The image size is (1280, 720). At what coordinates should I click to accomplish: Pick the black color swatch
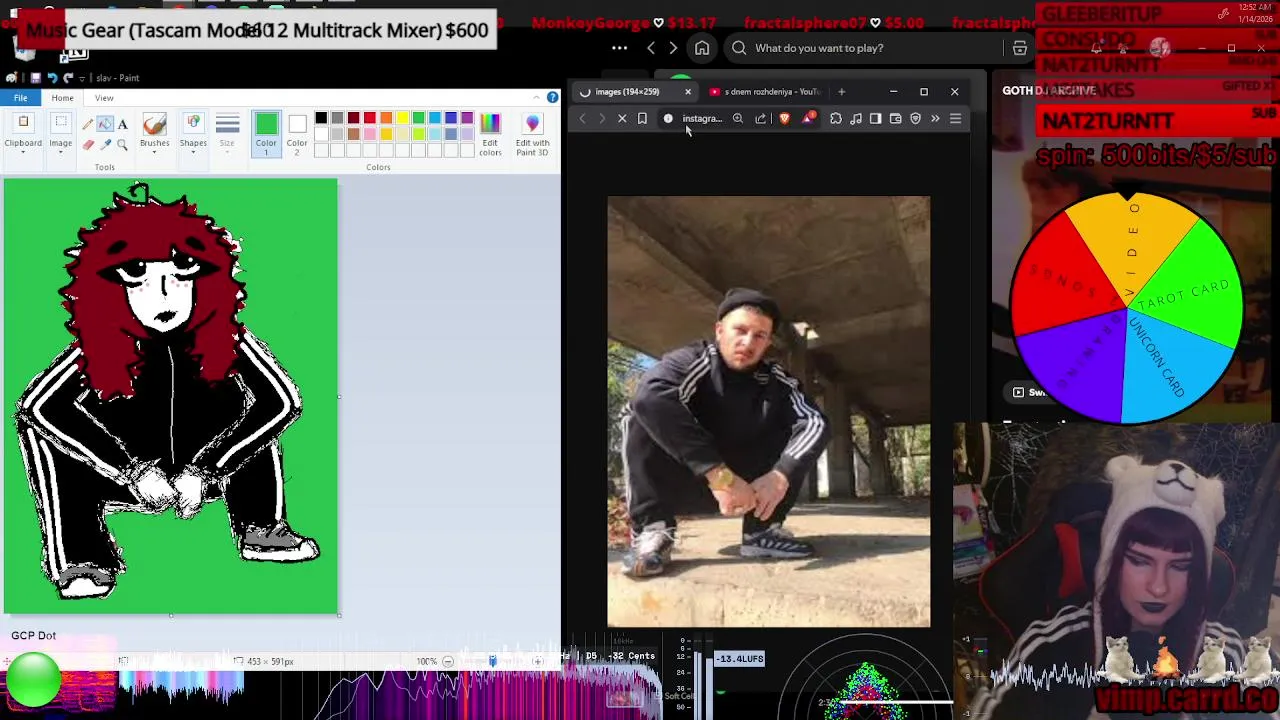321,118
